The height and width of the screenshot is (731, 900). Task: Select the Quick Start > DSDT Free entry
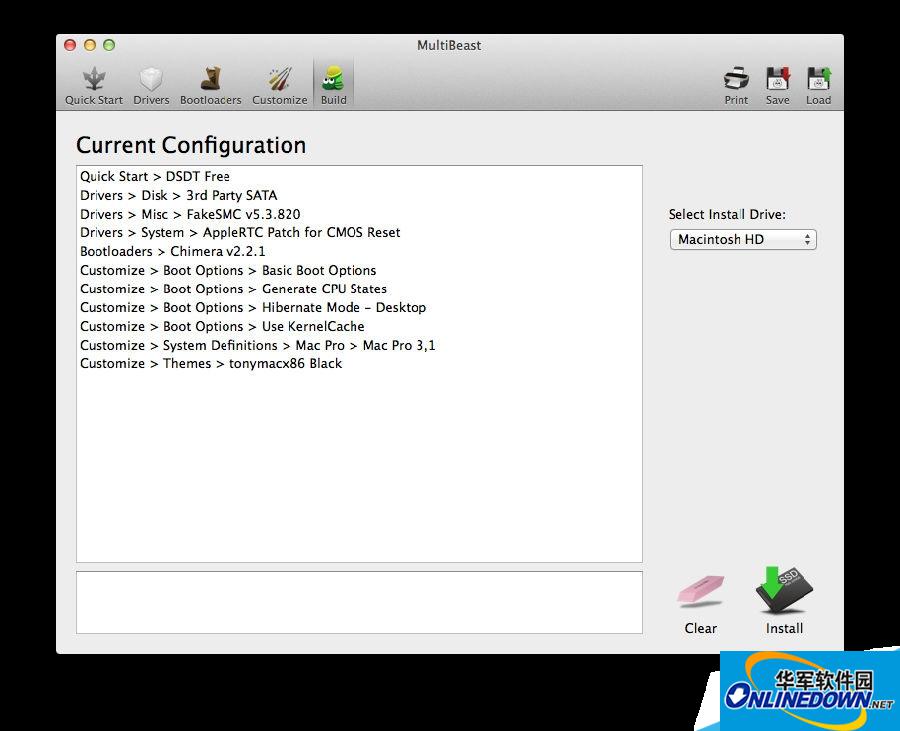tap(155, 176)
